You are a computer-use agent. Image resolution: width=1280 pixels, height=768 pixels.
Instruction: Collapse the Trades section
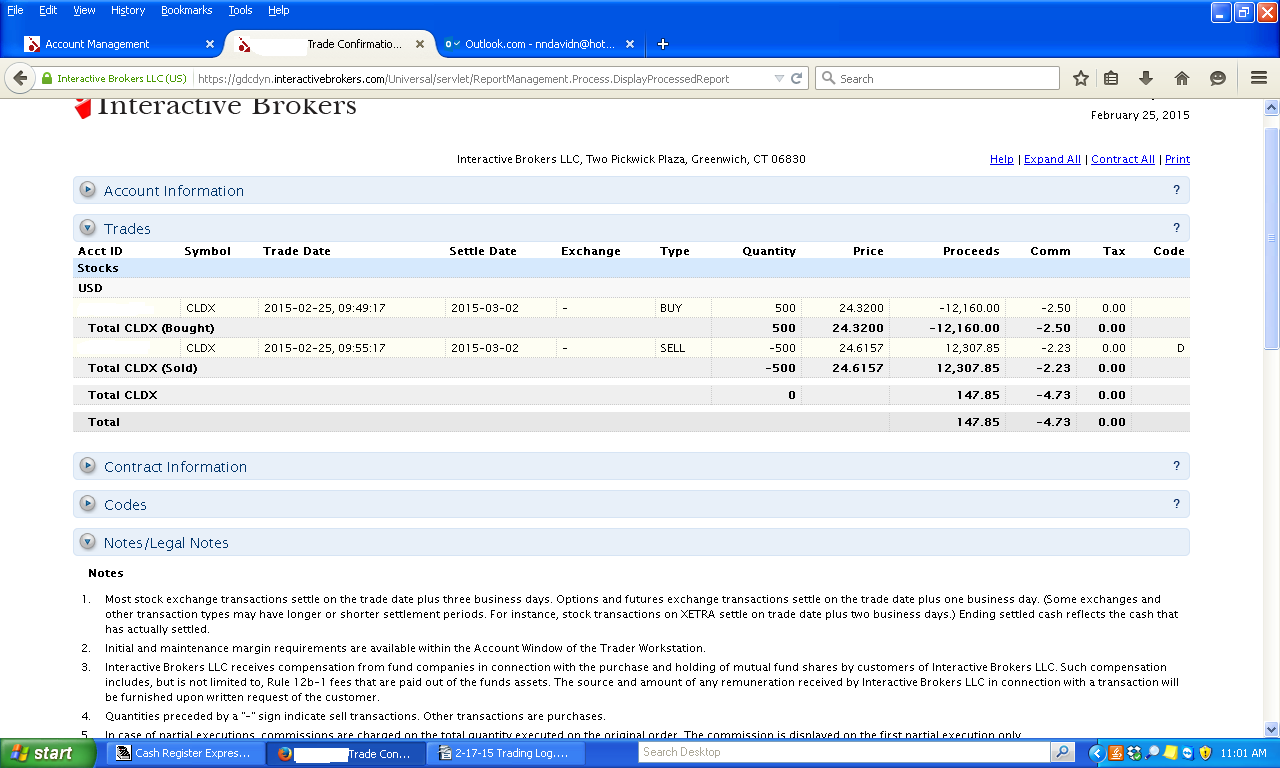pos(88,228)
